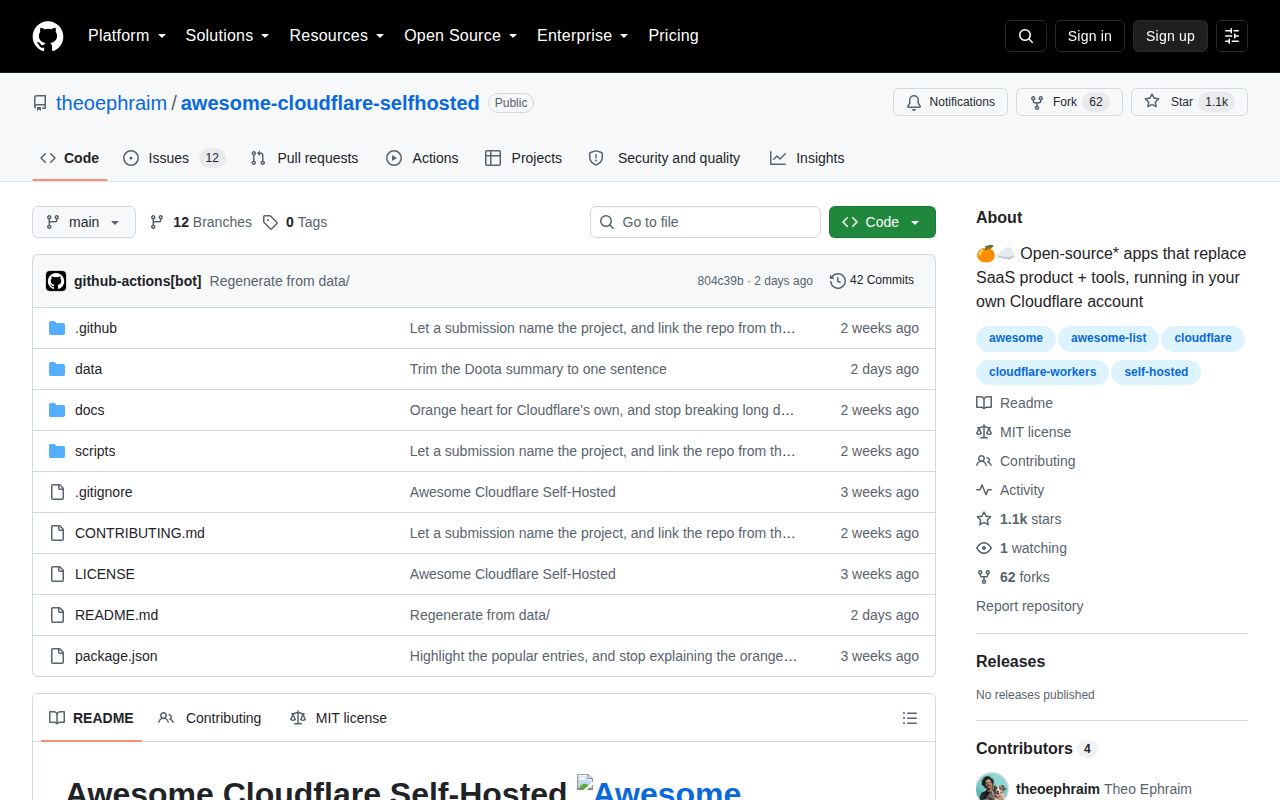
Task: Select the Contributing README tab
Action: [x=210, y=718]
